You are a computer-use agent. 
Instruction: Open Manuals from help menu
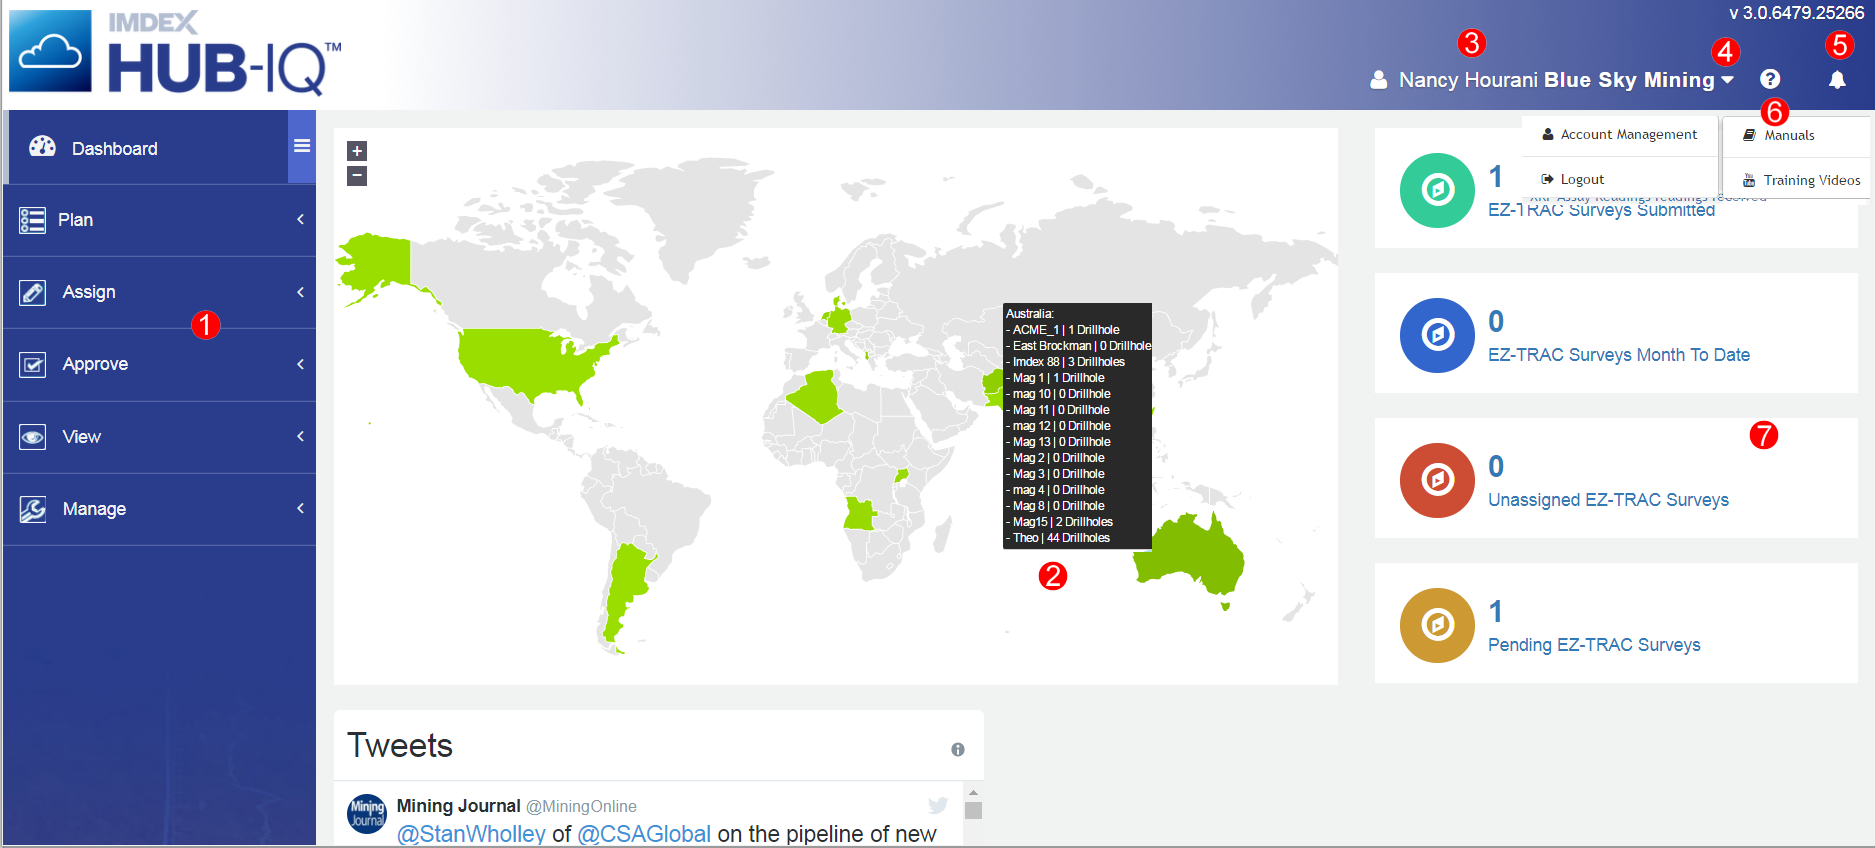click(1796, 135)
